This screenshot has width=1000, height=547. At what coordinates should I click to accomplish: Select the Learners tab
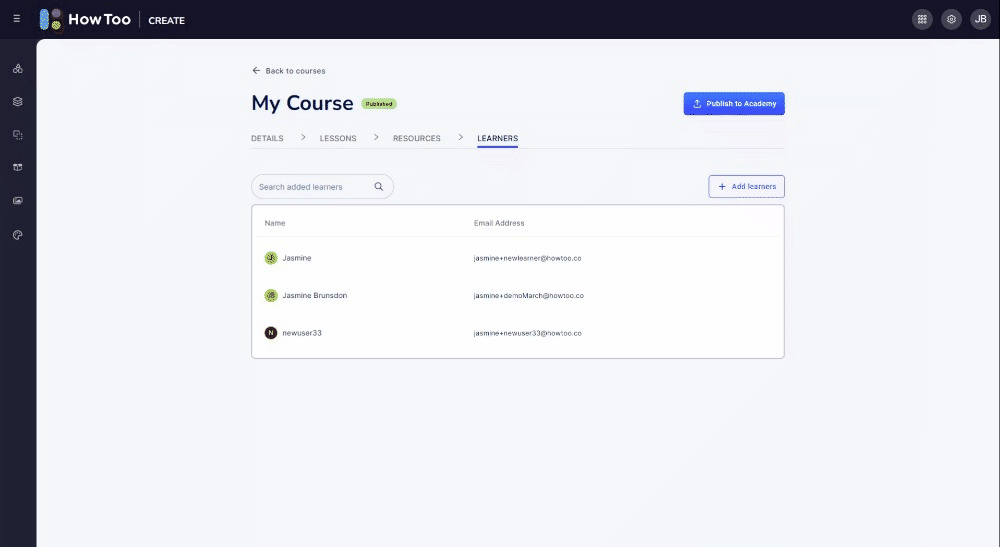497,138
